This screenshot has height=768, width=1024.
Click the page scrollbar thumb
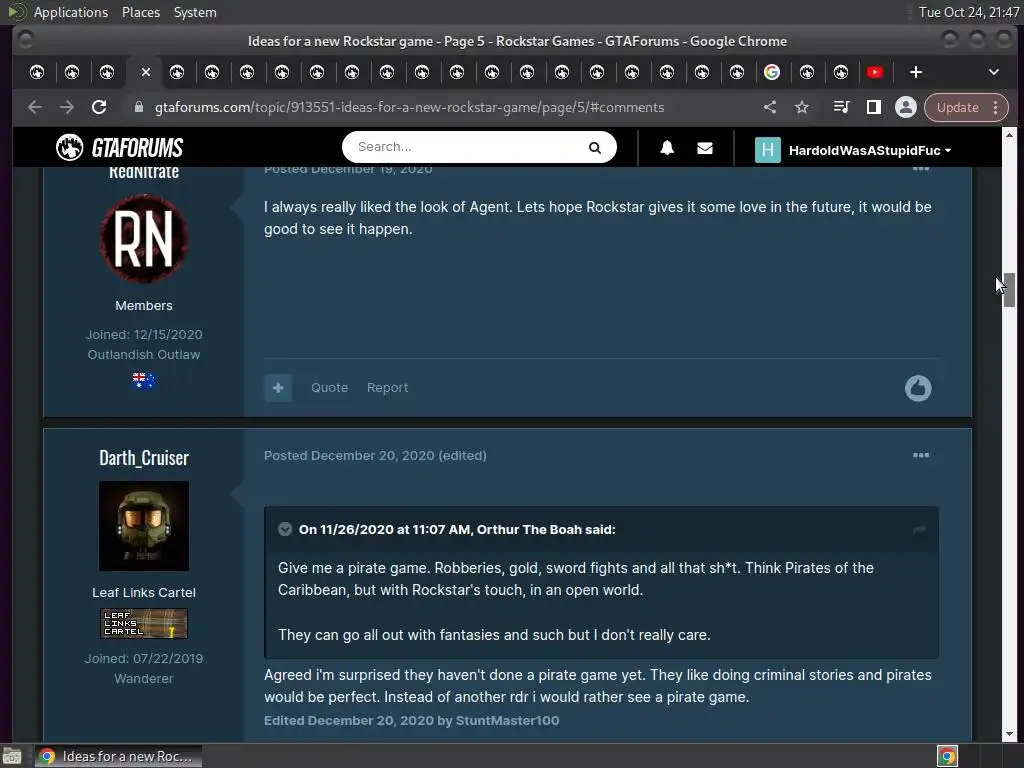click(x=1009, y=290)
